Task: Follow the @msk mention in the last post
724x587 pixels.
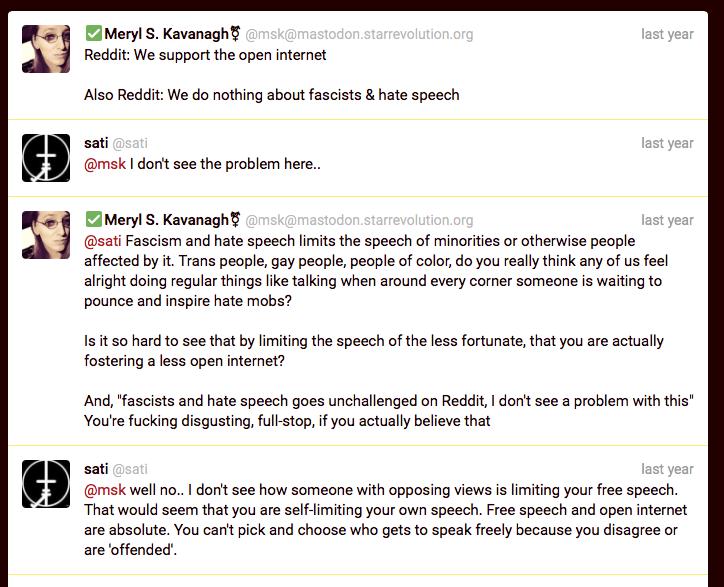Action: coord(105,490)
